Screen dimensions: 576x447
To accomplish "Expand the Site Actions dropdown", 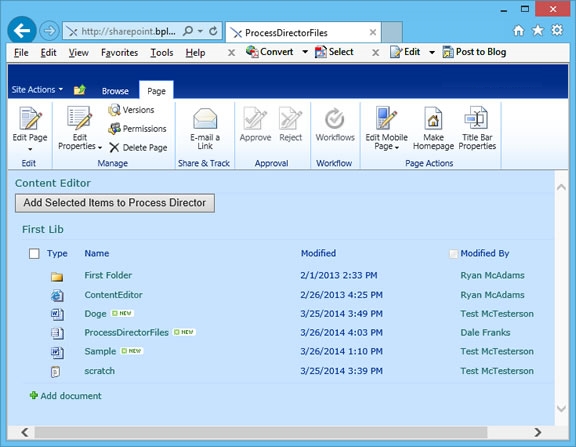I will click(37, 90).
